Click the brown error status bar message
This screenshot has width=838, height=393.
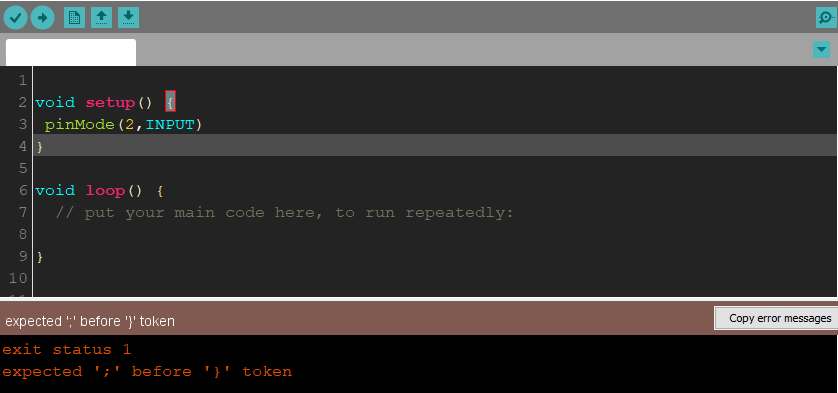90,321
